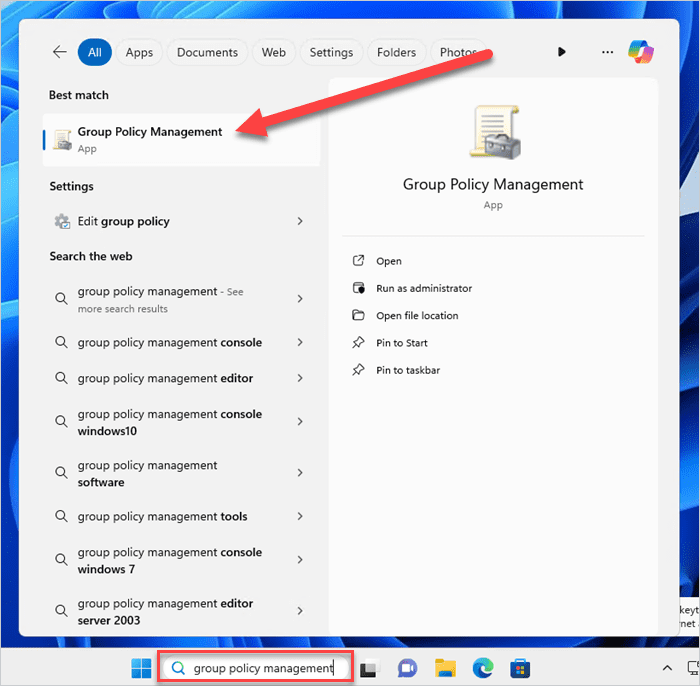Screen dimensions: 700x686
Task: Open the Windows Start button
Action: pyautogui.click(x=141, y=668)
